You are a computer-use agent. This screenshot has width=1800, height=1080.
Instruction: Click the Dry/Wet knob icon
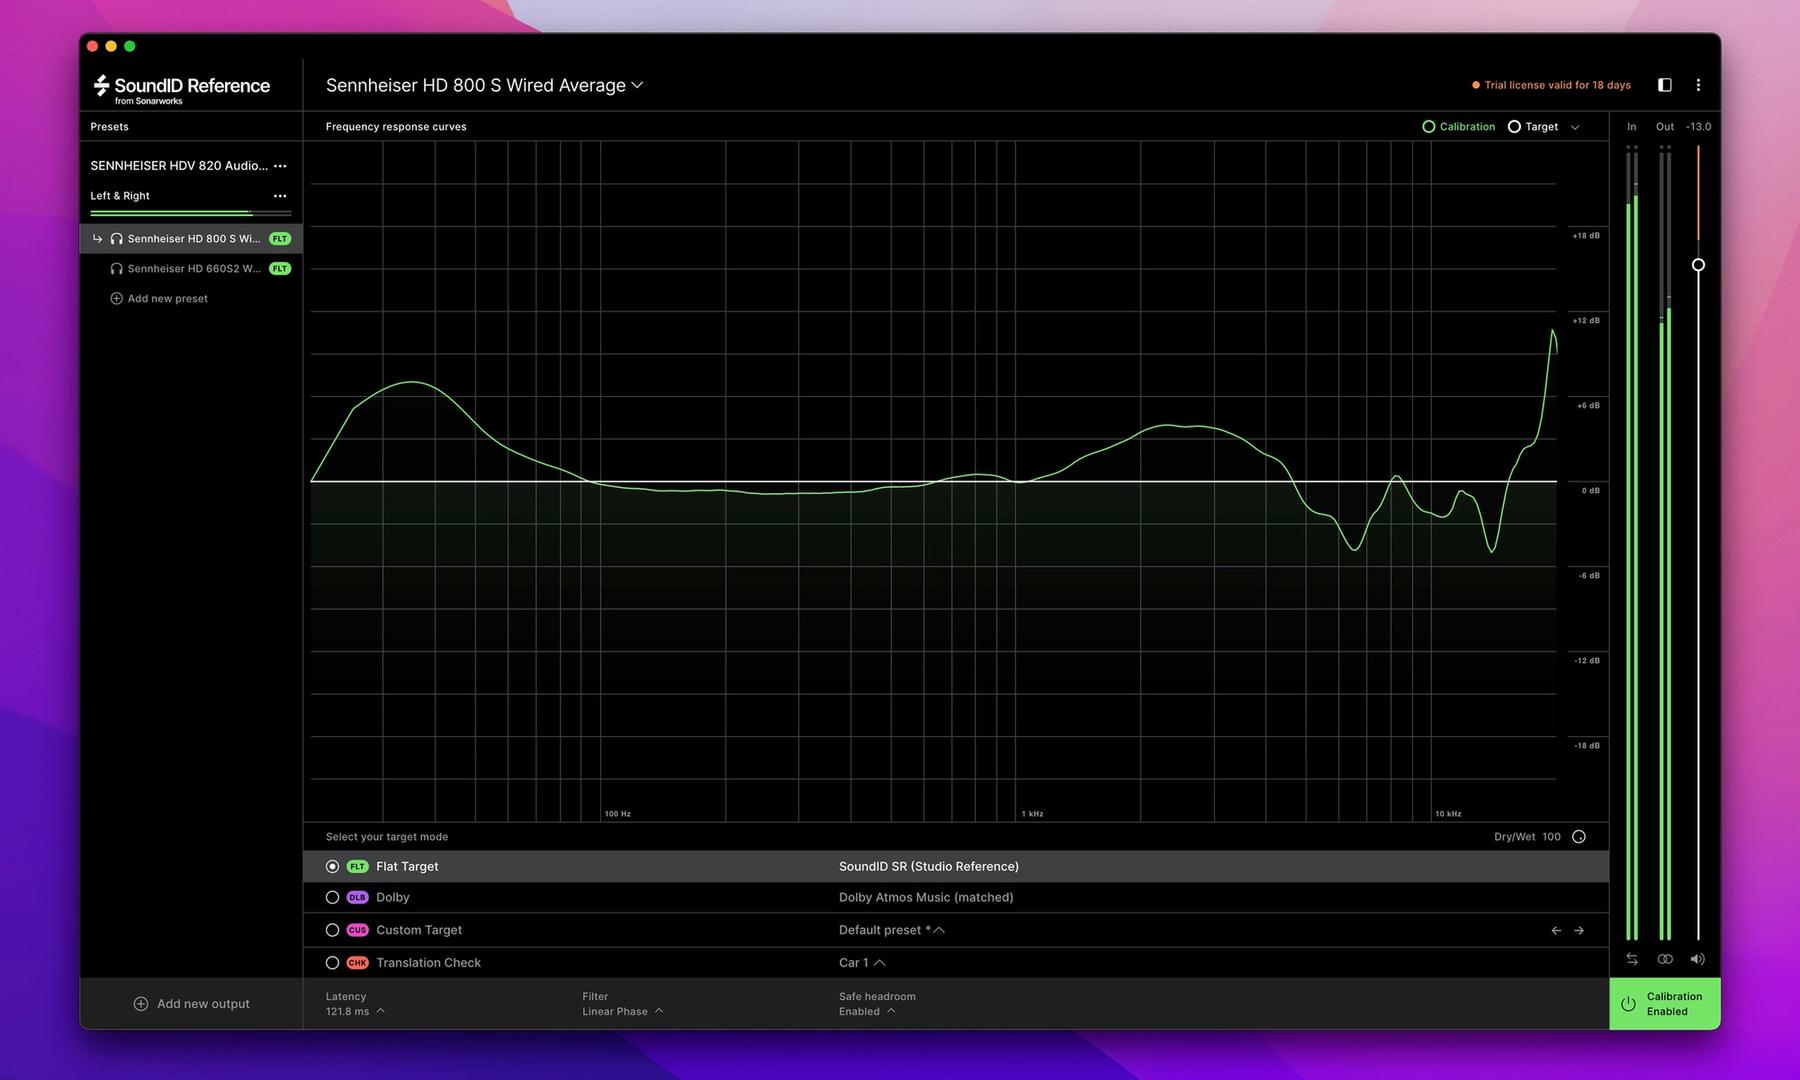(x=1579, y=837)
